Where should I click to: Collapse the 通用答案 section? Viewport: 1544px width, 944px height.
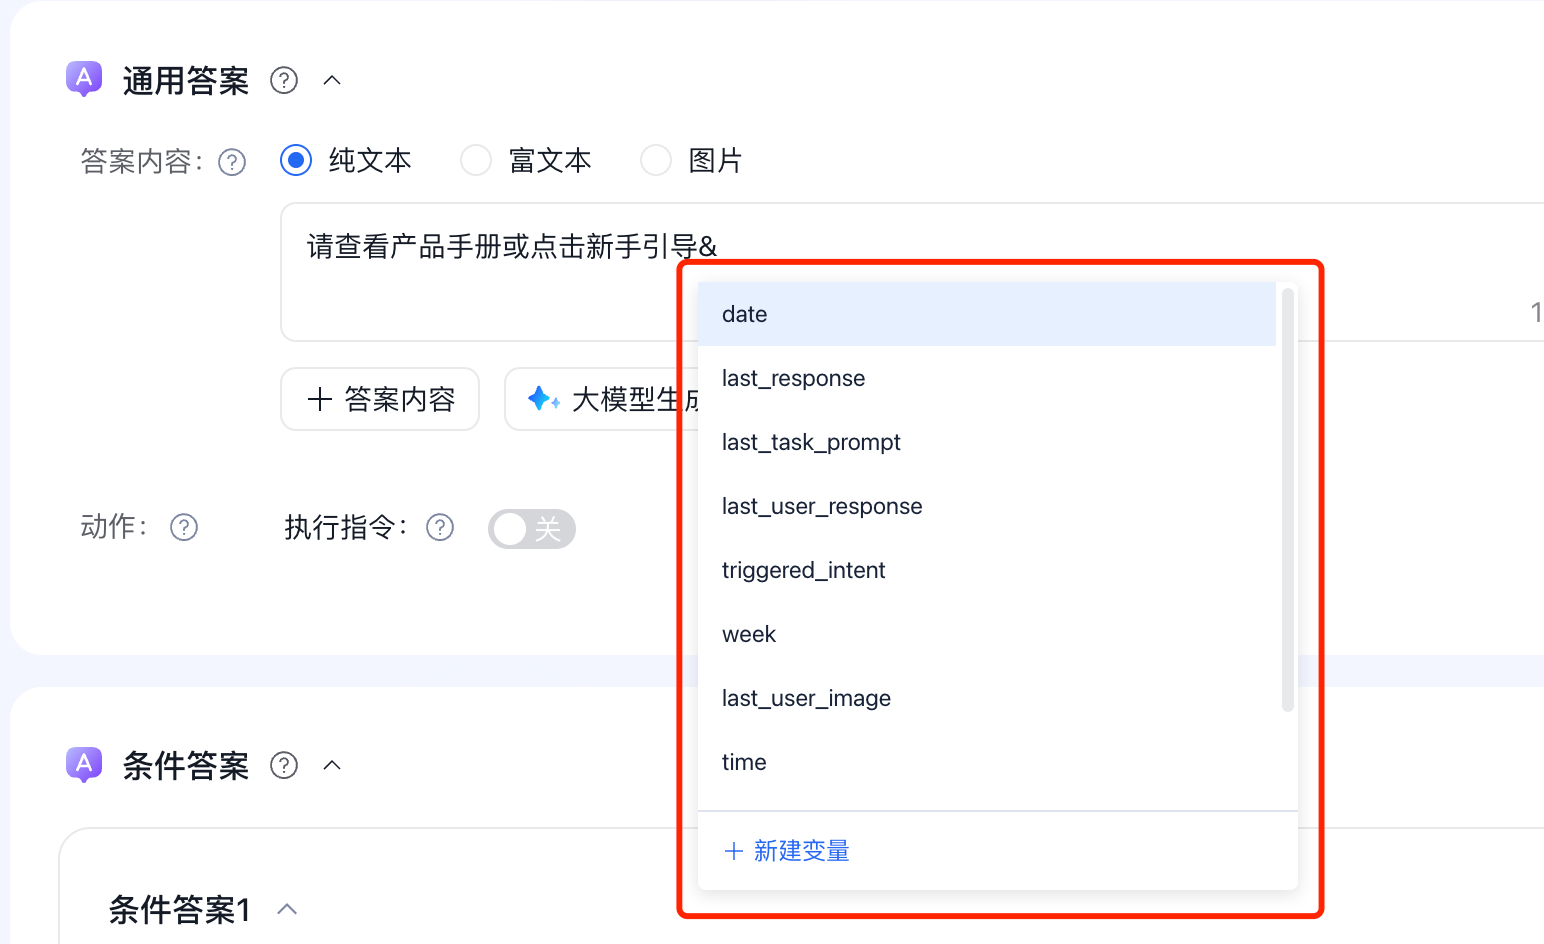point(332,80)
